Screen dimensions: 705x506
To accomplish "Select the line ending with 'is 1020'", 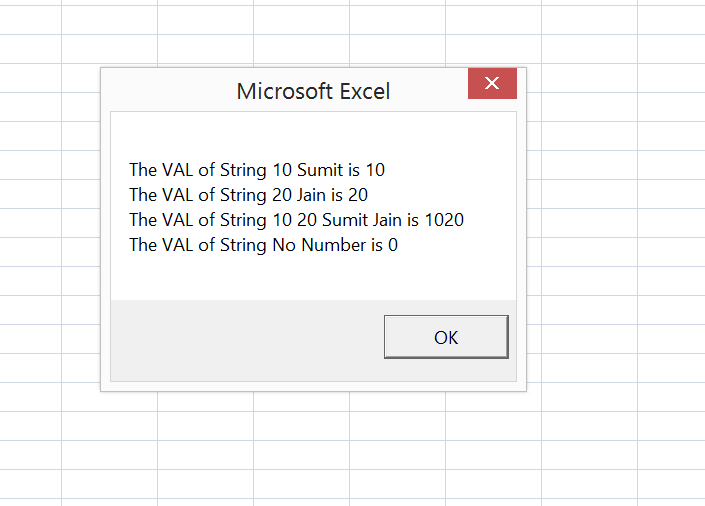I will [296, 220].
